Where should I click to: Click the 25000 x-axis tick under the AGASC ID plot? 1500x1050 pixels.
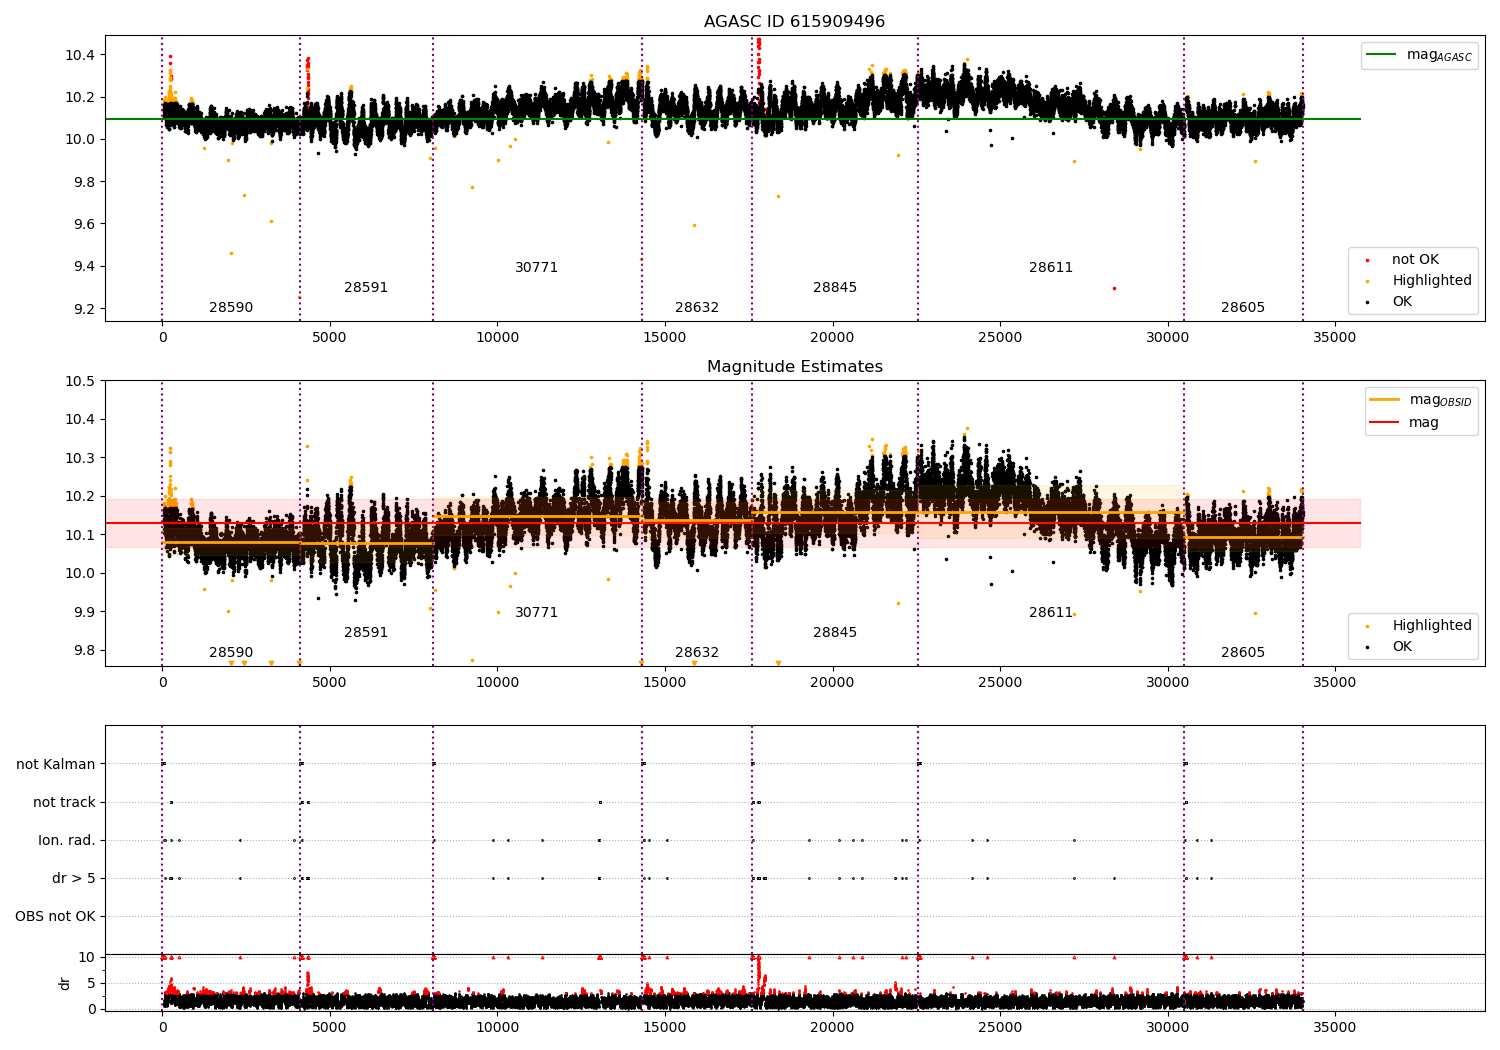click(x=999, y=337)
